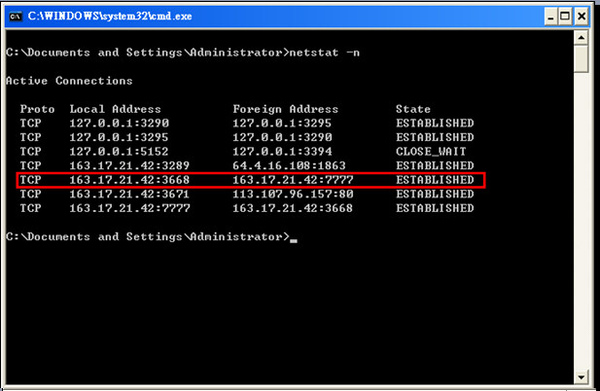Click the Proto column header
600x391 pixels.
[x=37, y=109]
